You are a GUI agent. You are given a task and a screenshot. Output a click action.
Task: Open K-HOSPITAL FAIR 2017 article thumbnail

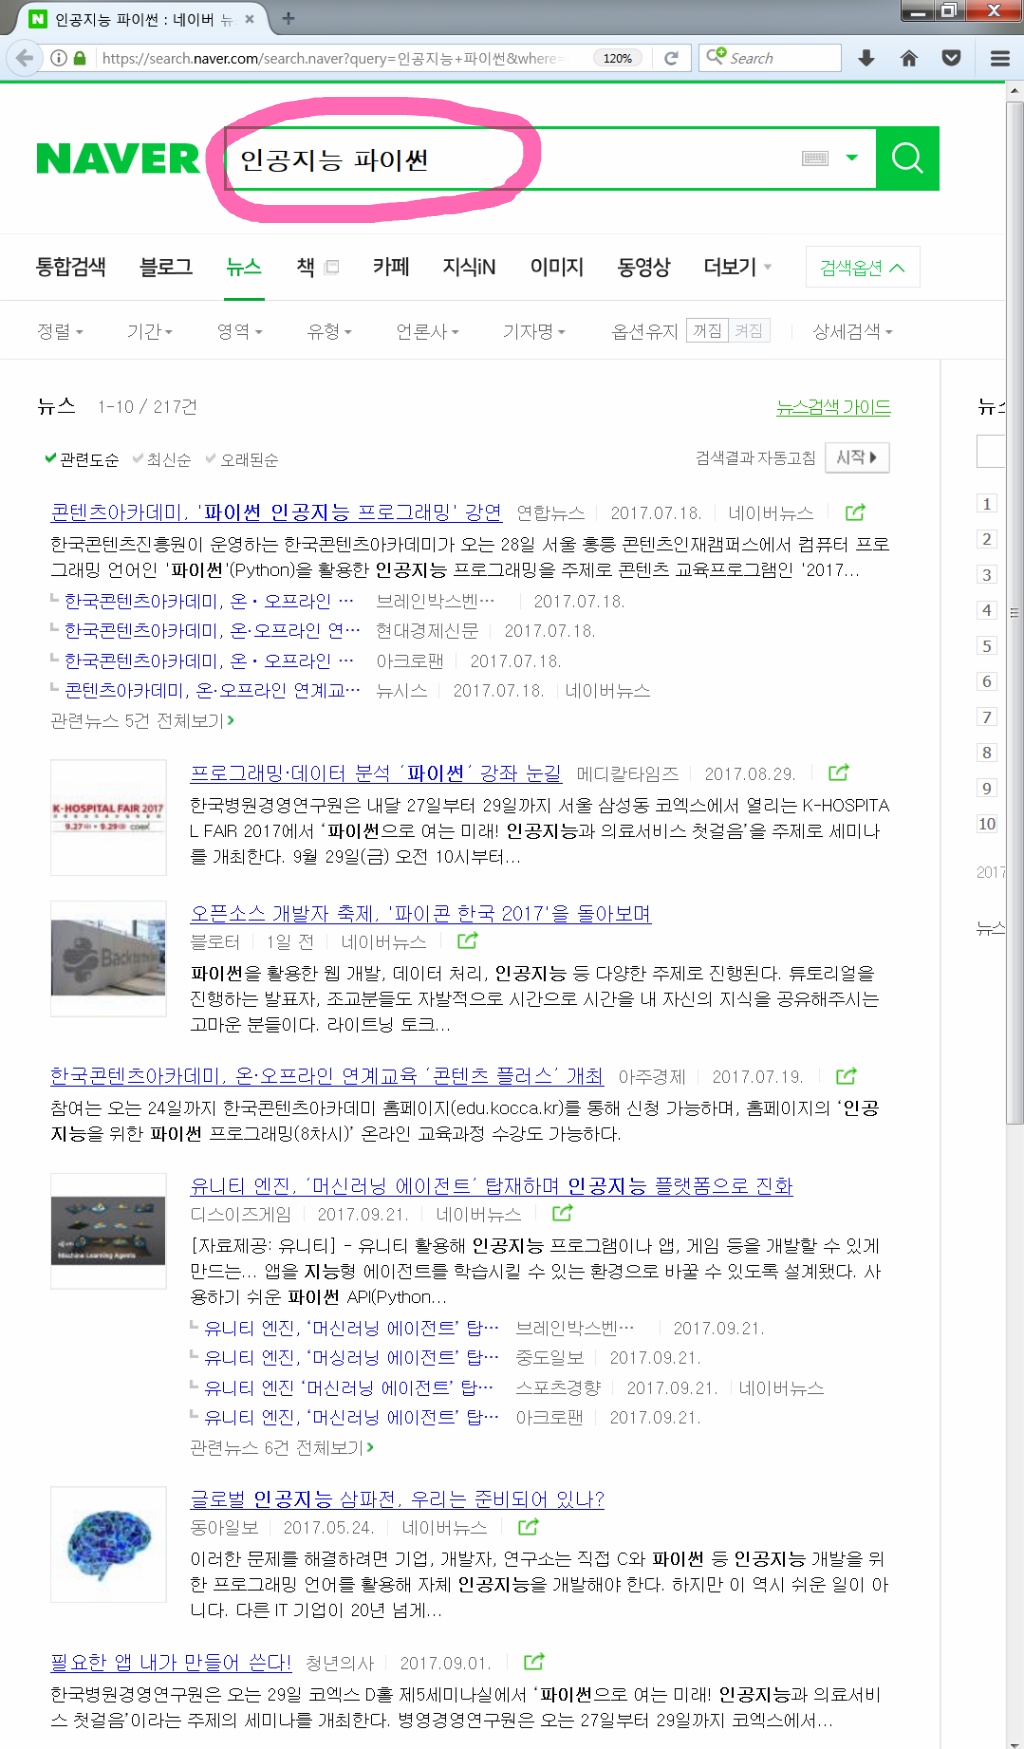click(108, 817)
